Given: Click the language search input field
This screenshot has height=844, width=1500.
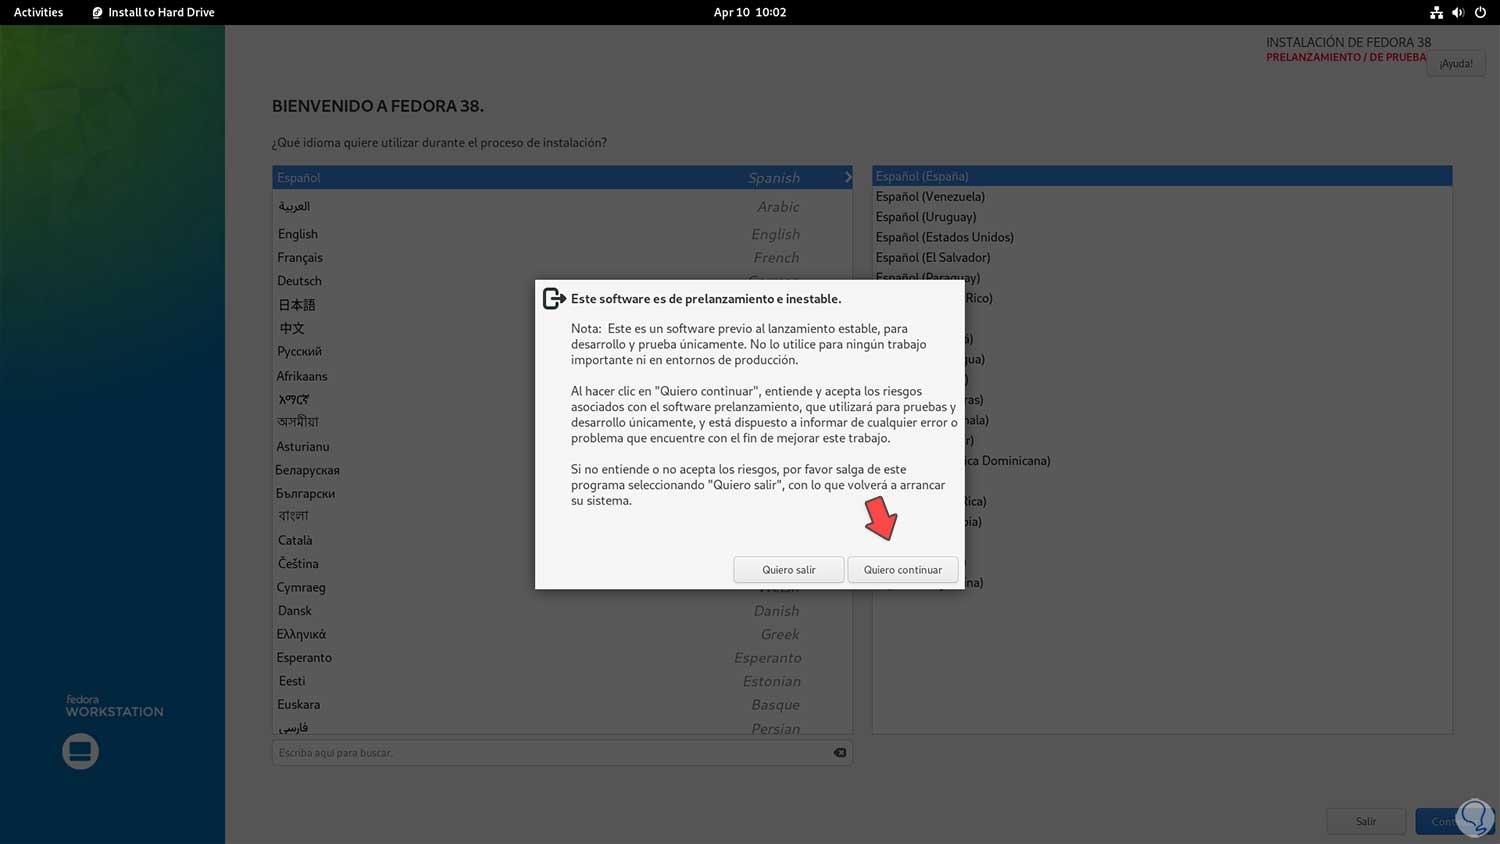Looking at the screenshot, I should point(562,753).
